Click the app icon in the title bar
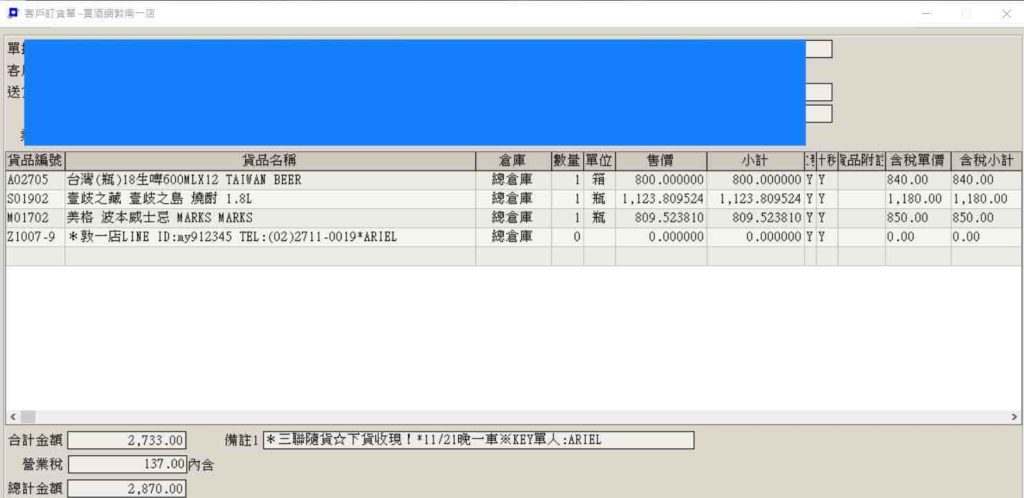 (x=12, y=13)
